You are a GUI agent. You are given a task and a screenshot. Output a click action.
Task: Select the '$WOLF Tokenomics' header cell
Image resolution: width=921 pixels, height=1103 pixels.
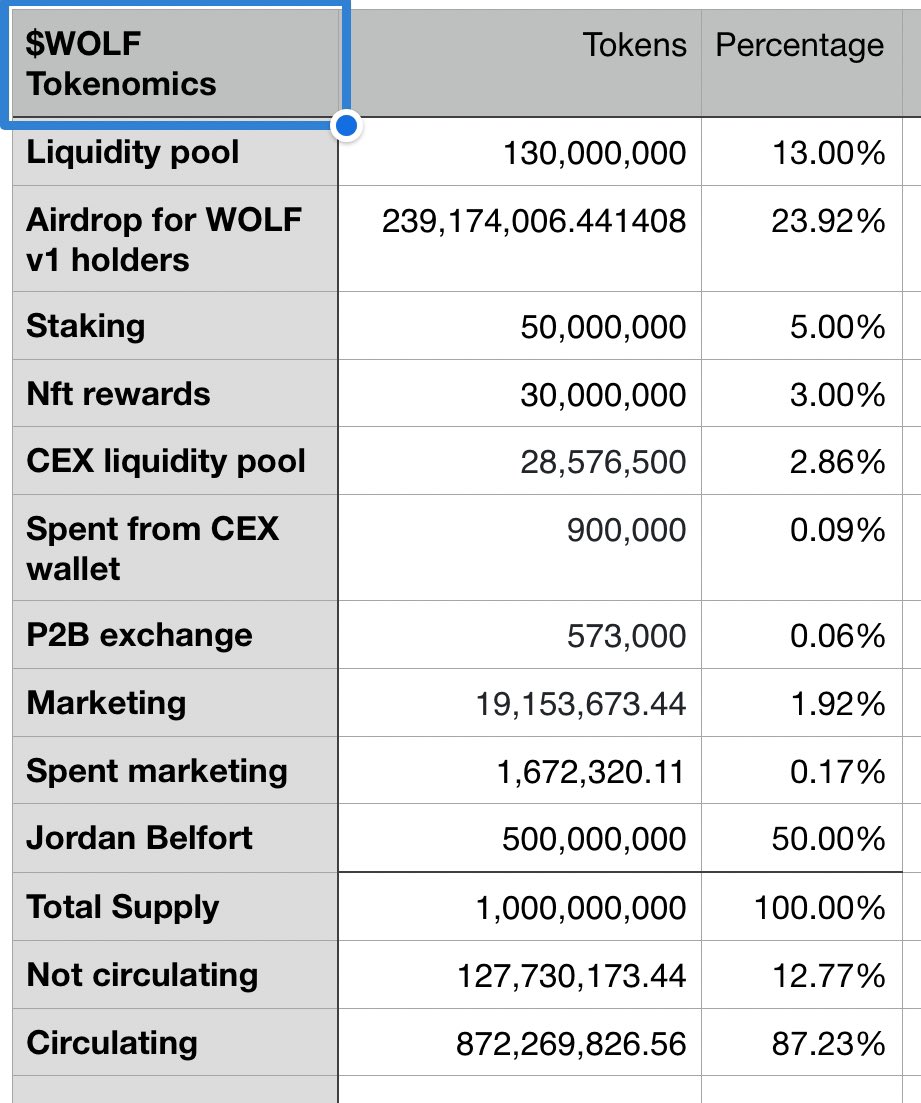(175, 64)
